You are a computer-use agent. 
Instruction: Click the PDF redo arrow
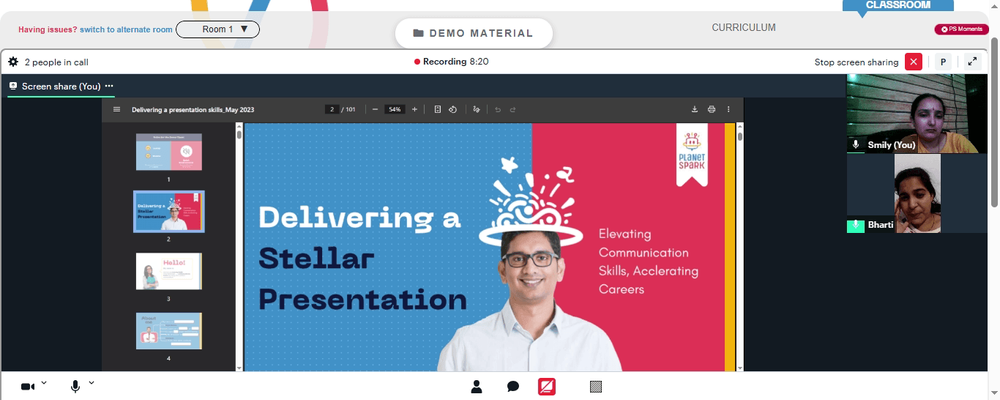(512, 109)
